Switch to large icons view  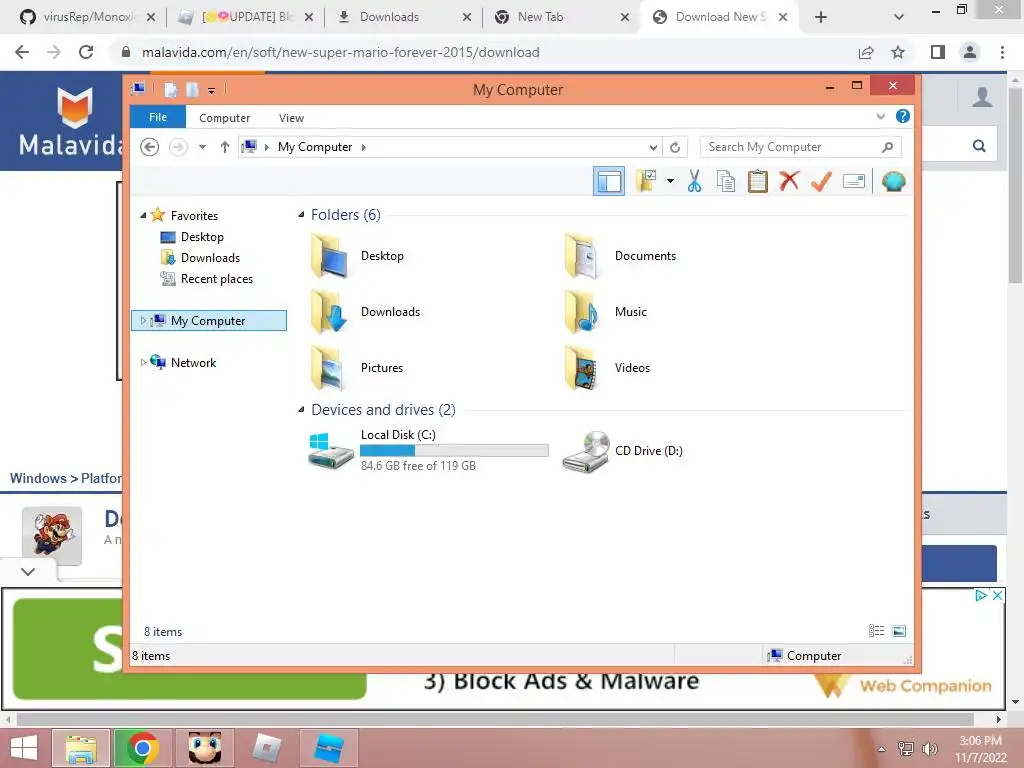(x=899, y=631)
